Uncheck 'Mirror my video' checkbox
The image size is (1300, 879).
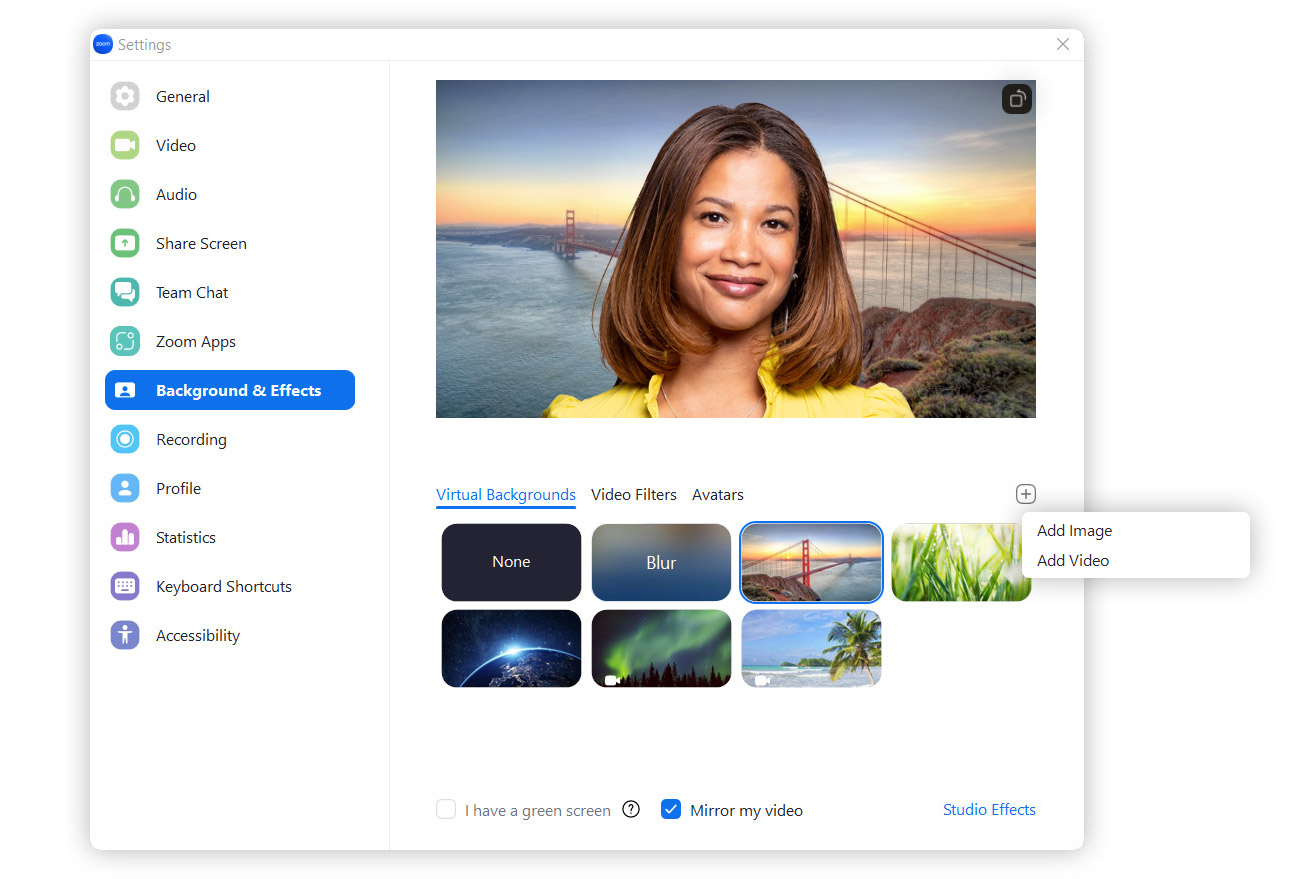tap(671, 810)
